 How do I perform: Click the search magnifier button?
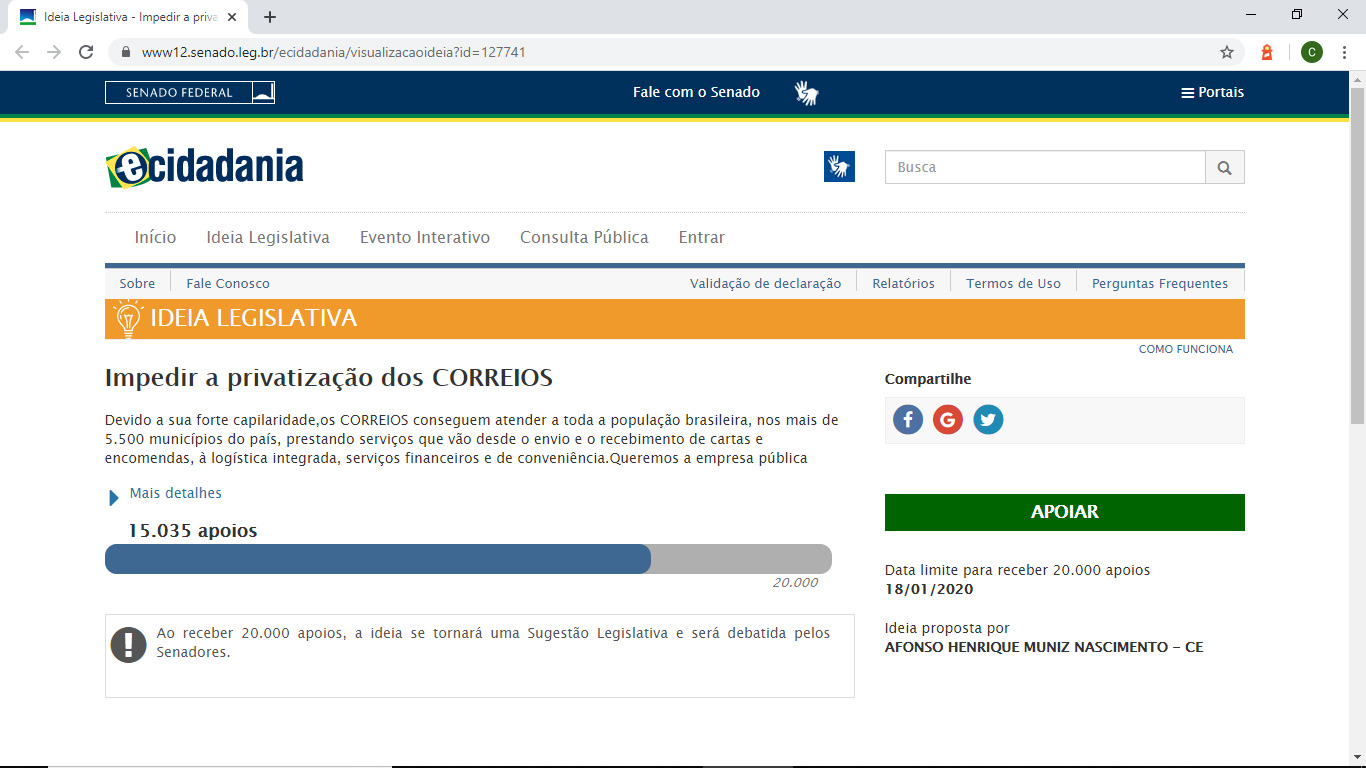click(x=1225, y=168)
